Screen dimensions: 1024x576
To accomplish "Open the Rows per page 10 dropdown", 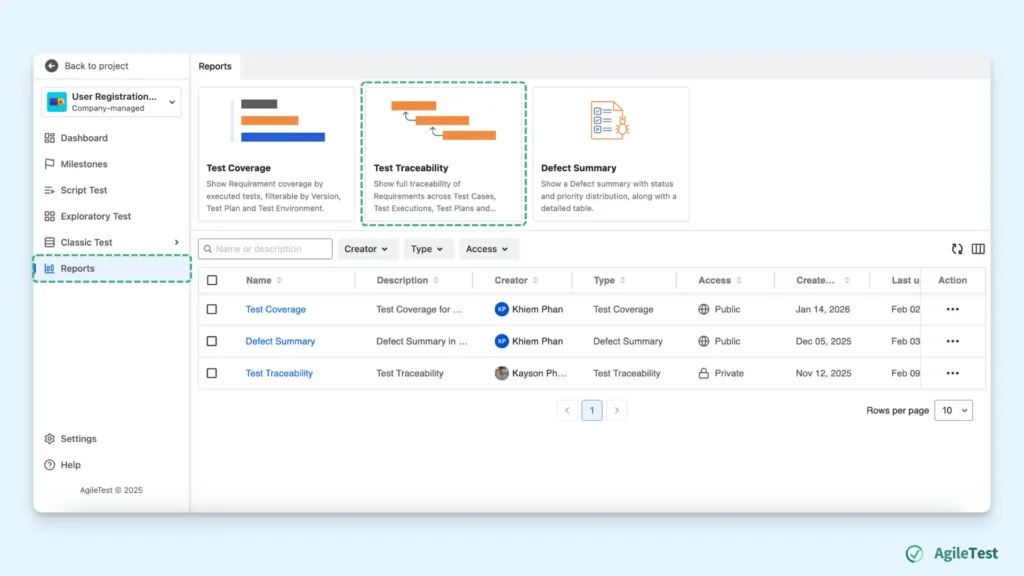I will tap(953, 410).
